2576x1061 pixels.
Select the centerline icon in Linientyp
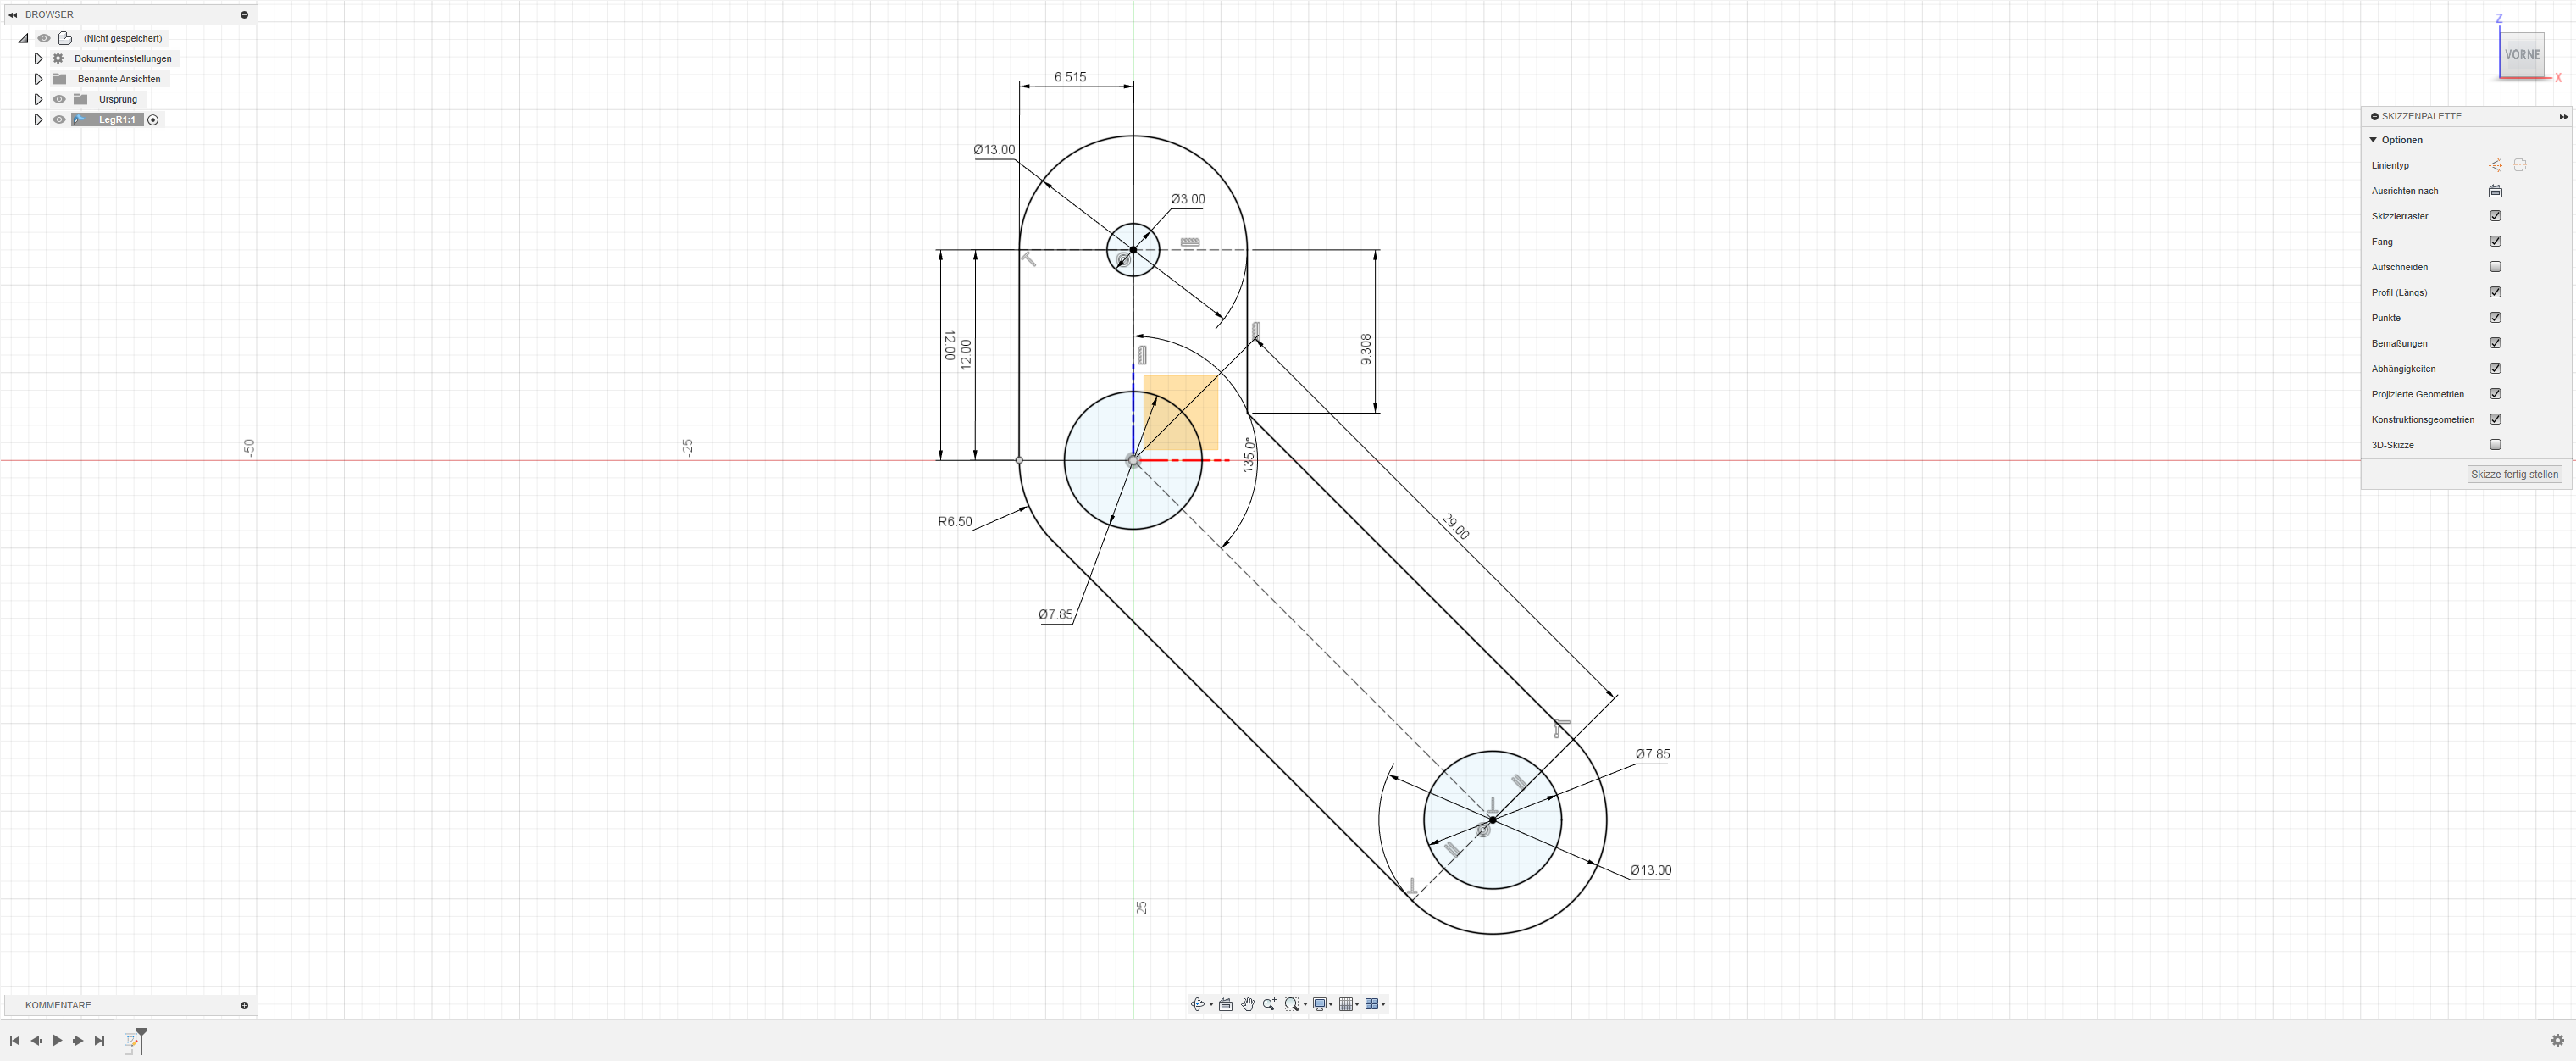pyautogui.click(x=2520, y=165)
